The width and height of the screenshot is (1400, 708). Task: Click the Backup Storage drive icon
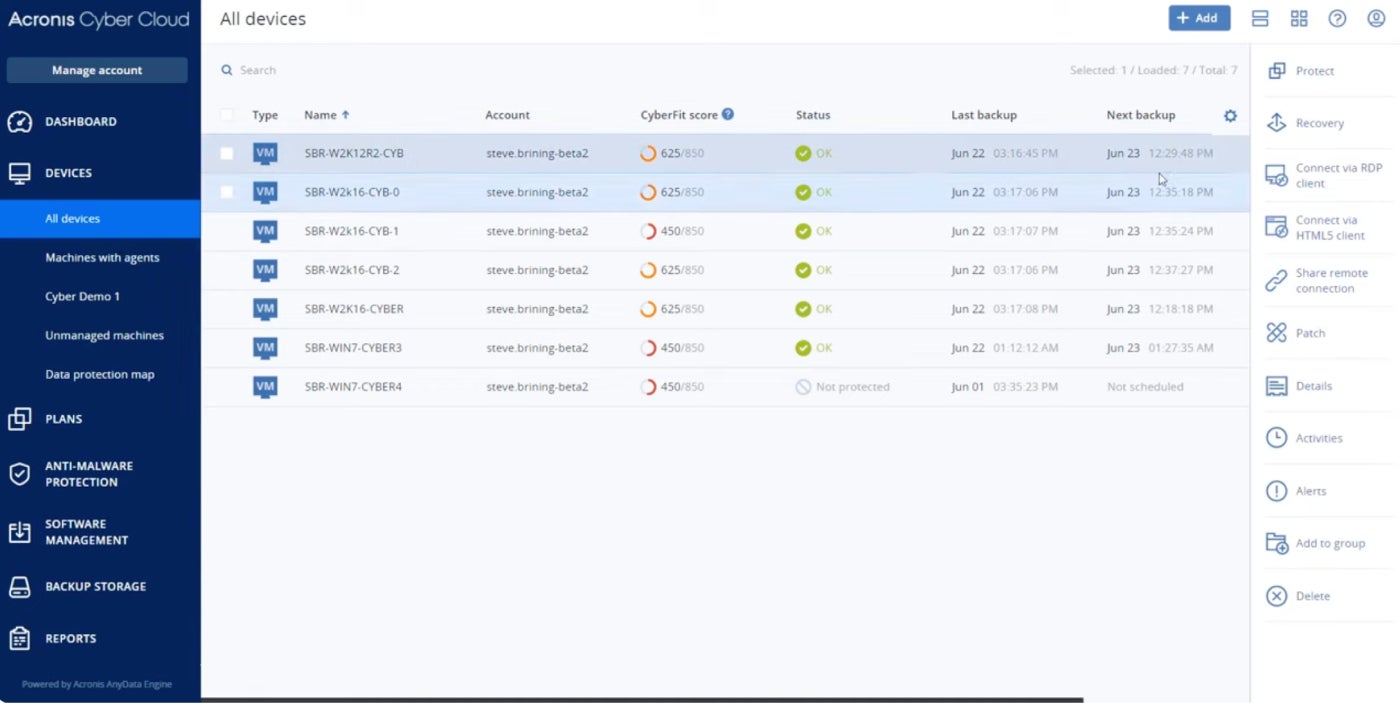point(20,587)
